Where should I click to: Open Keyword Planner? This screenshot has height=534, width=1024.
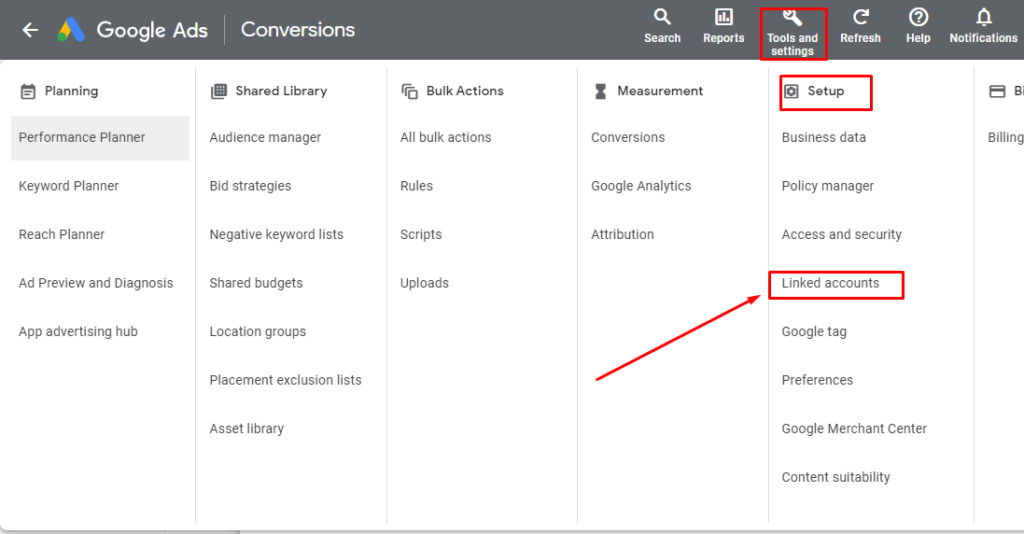[x=69, y=186]
